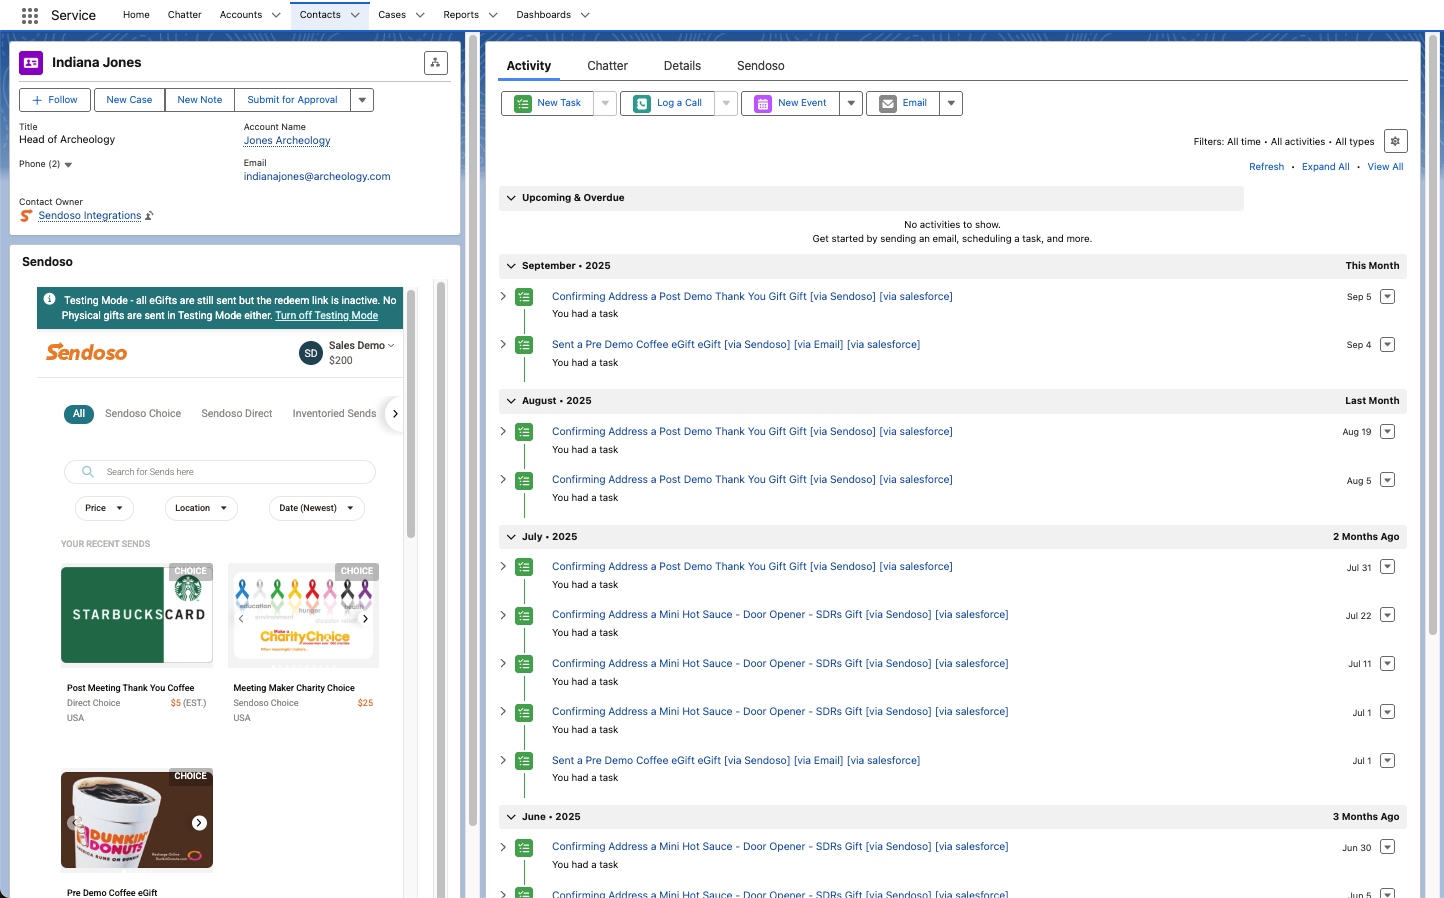
Task: Click the Contact record icon beside Indiana Jones
Action: 31,63
